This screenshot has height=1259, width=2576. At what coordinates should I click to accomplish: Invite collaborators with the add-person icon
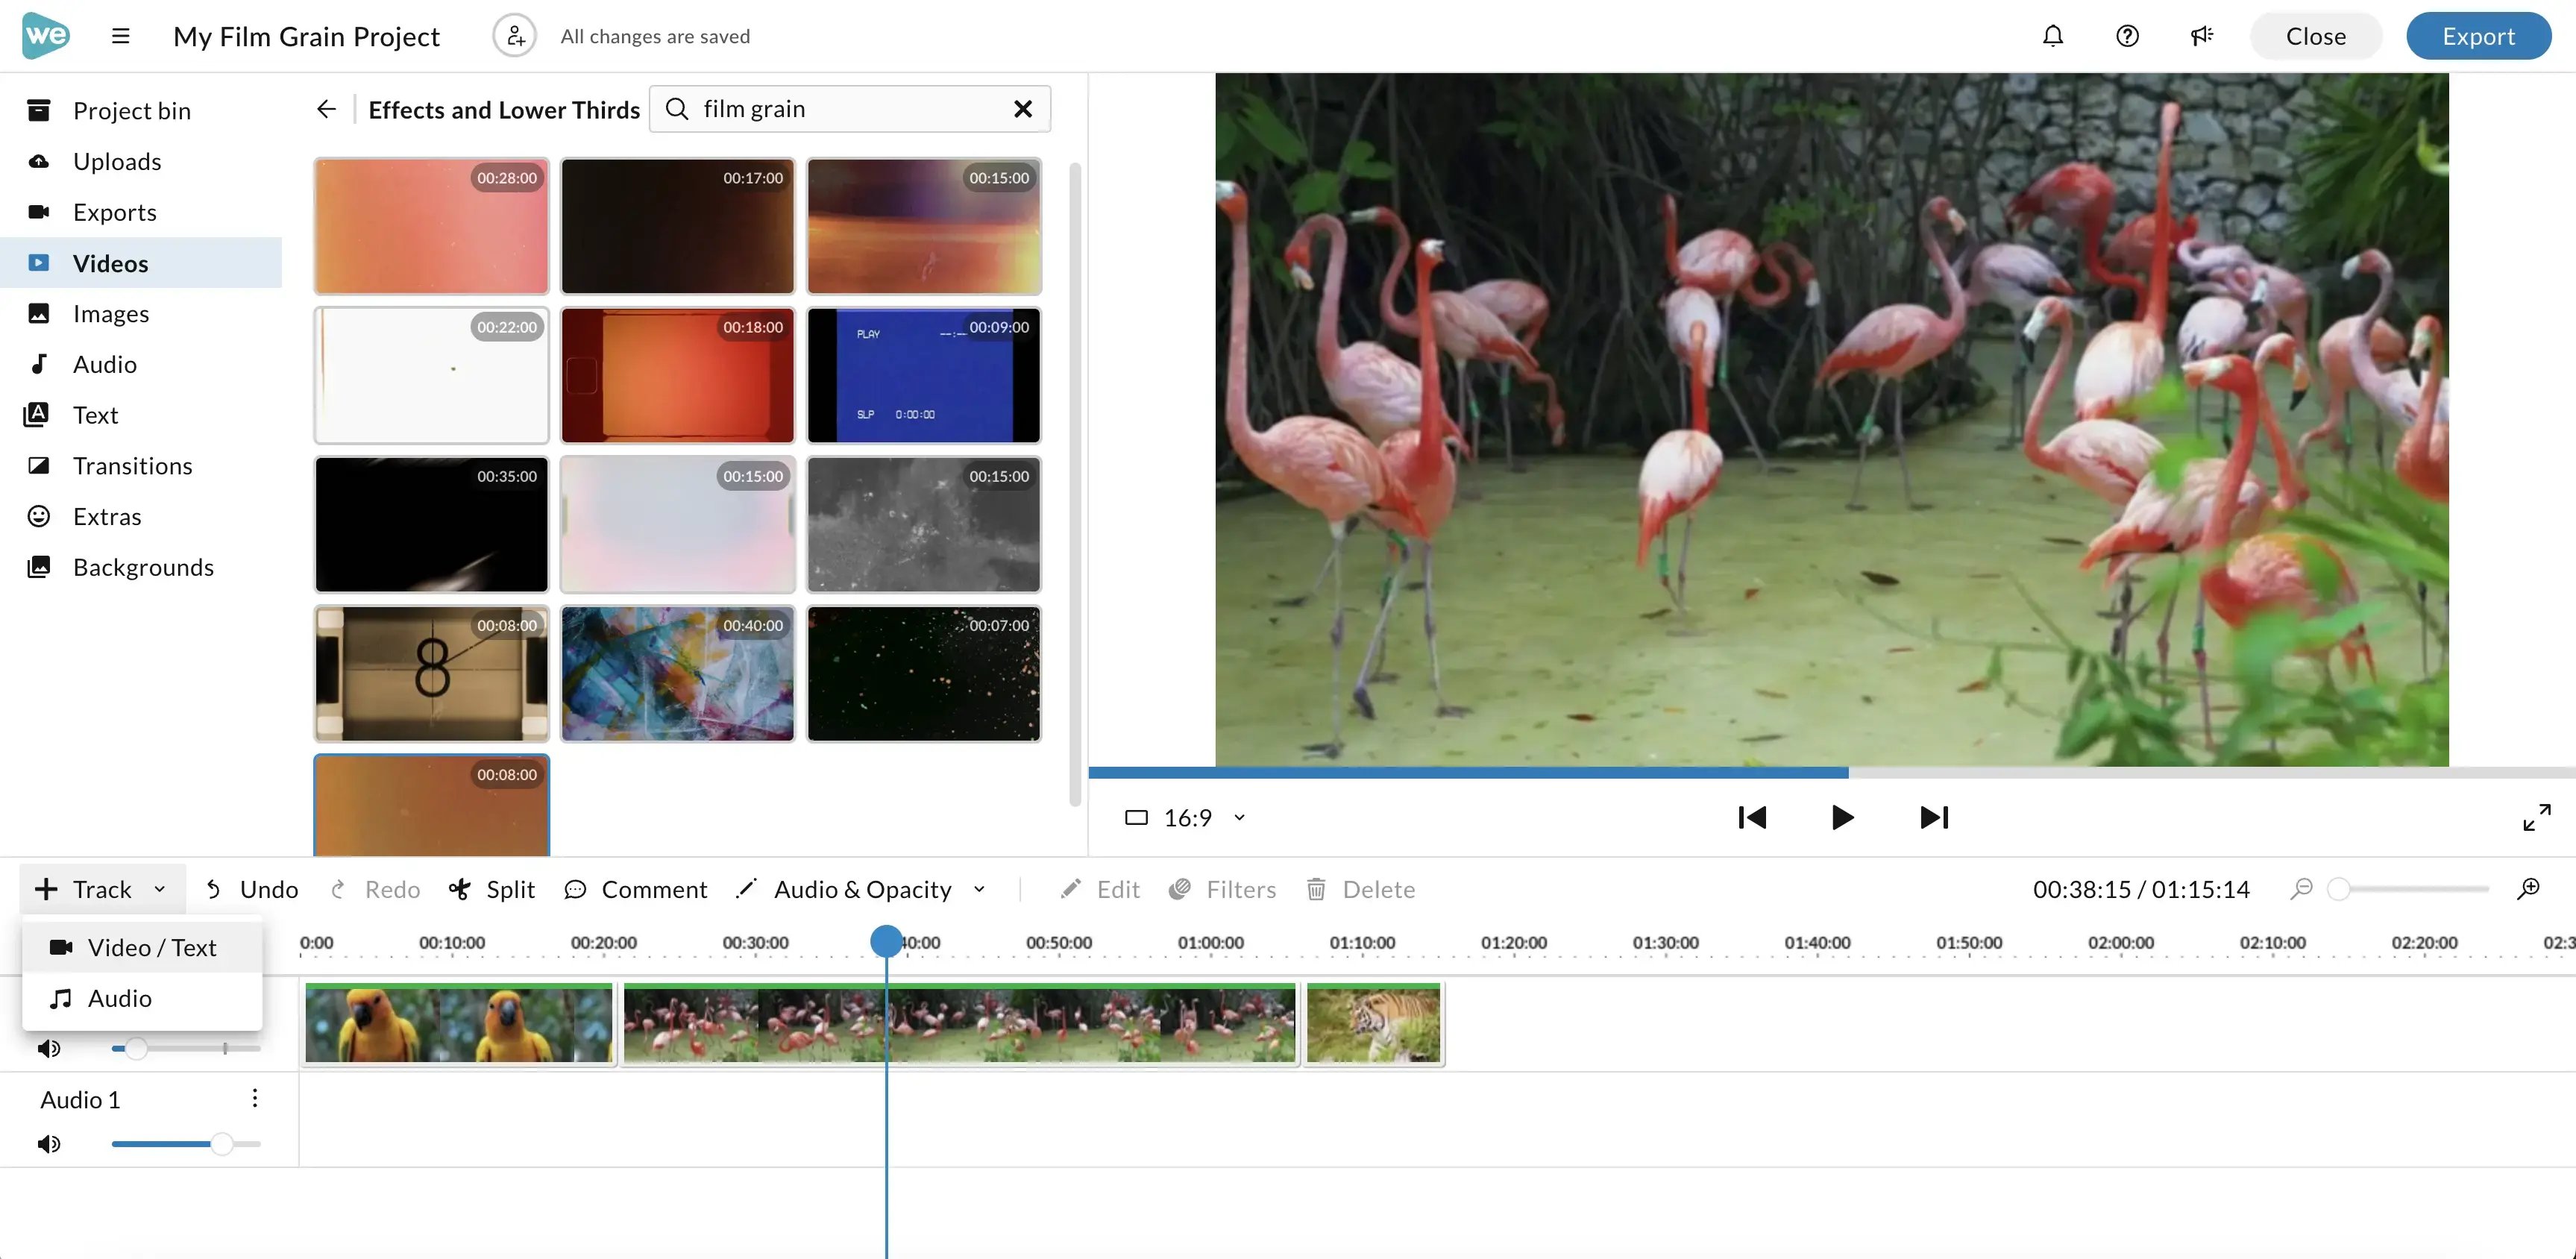click(514, 36)
